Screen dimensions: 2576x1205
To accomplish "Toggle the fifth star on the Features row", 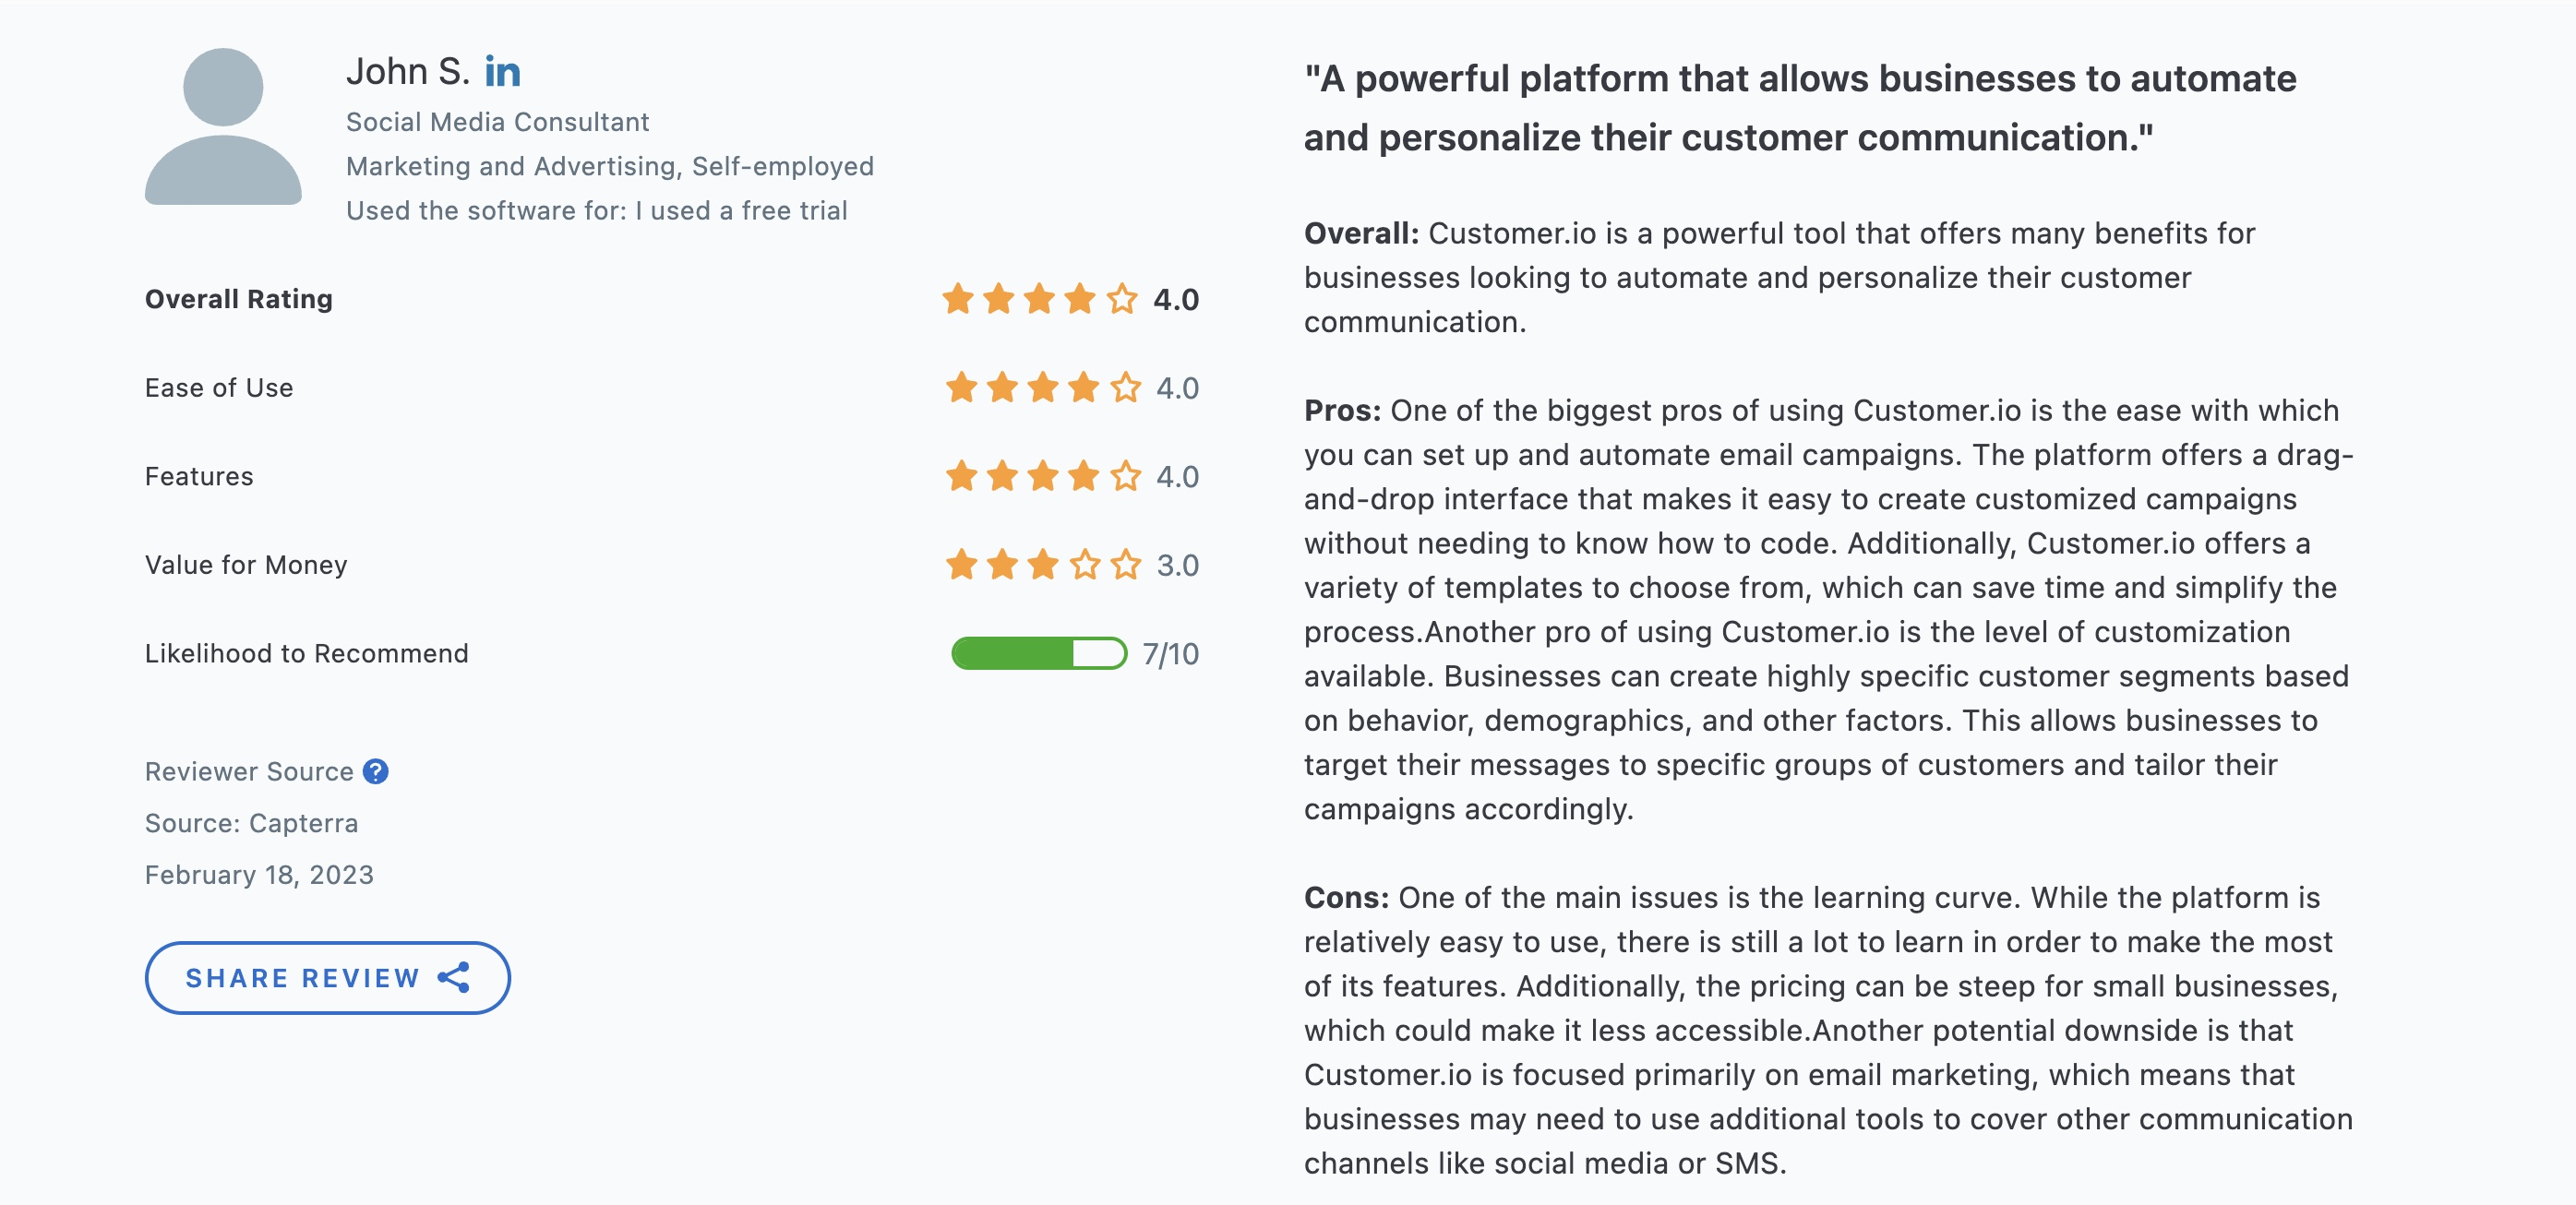I will 1122,476.
